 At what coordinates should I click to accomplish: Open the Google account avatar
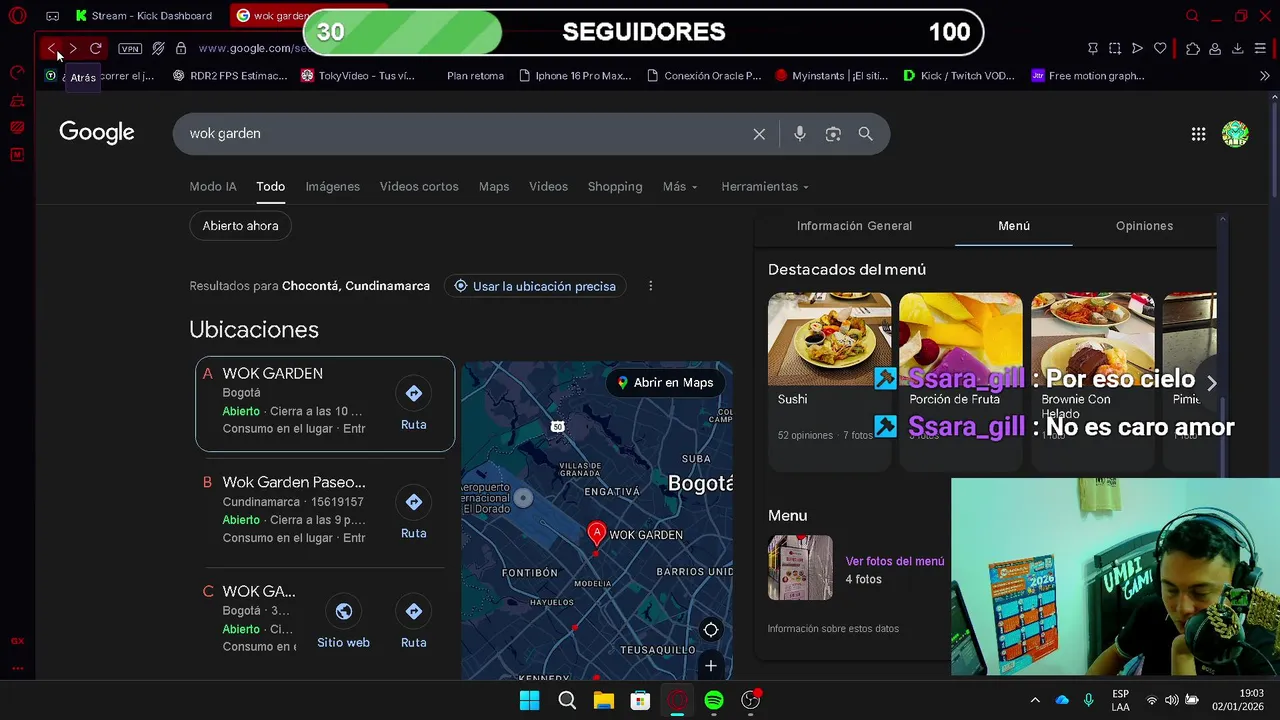tap(1235, 134)
